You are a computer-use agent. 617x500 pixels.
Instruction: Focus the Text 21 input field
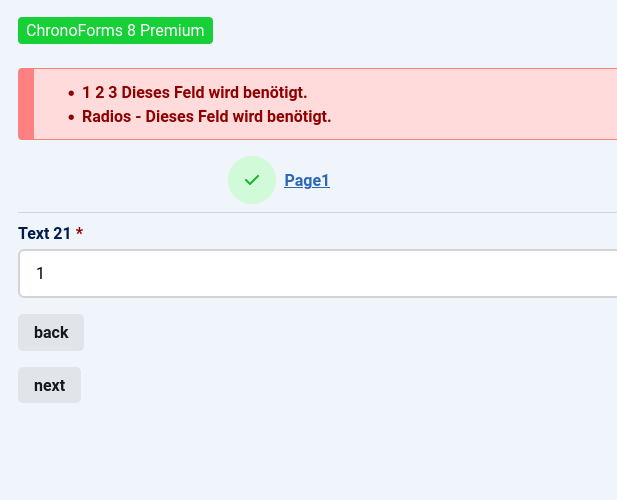(318, 273)
